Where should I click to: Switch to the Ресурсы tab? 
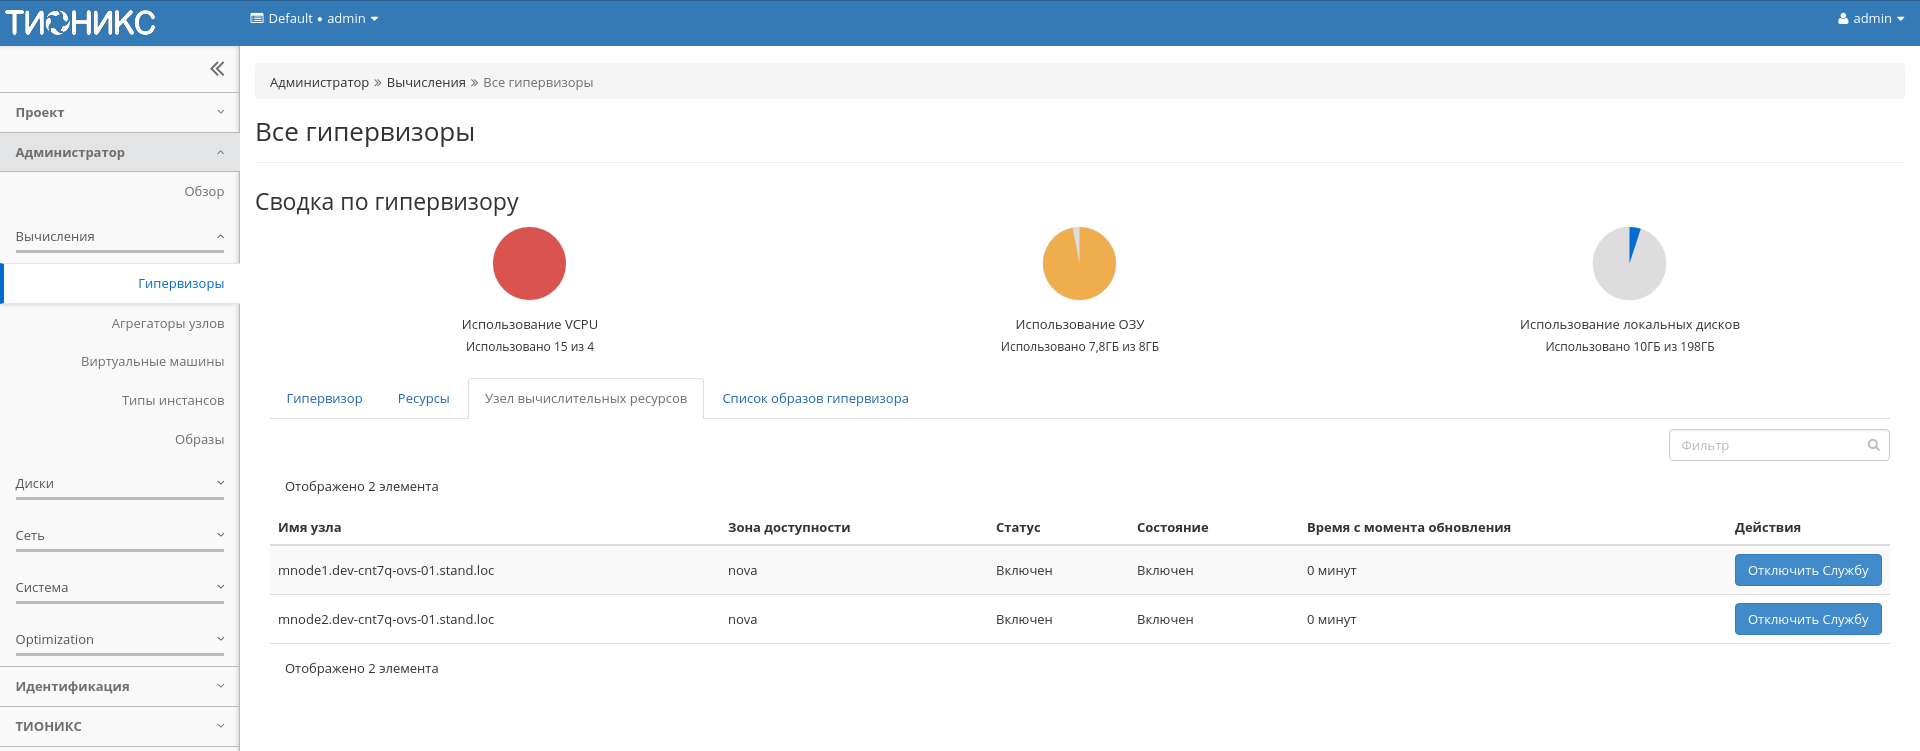point(423,399)
